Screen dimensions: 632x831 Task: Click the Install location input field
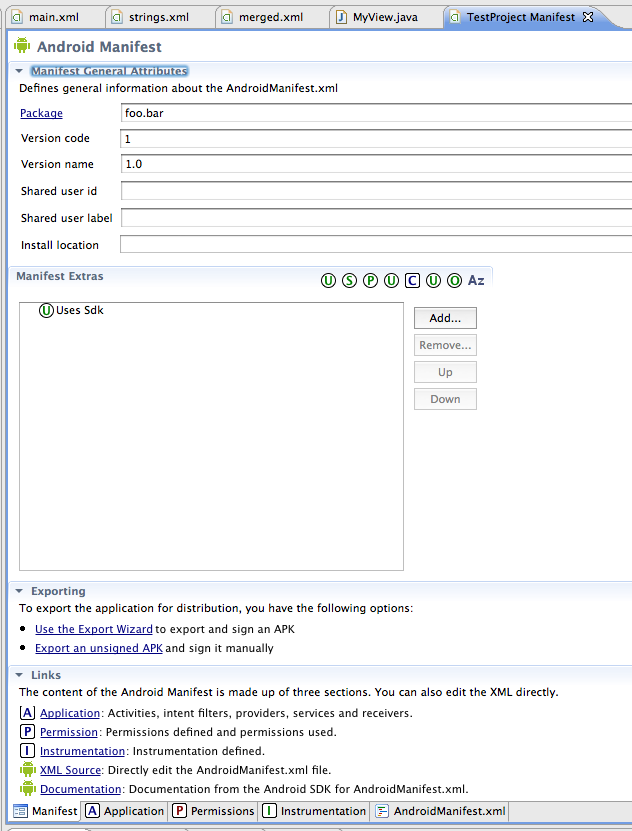pos(376,245)
